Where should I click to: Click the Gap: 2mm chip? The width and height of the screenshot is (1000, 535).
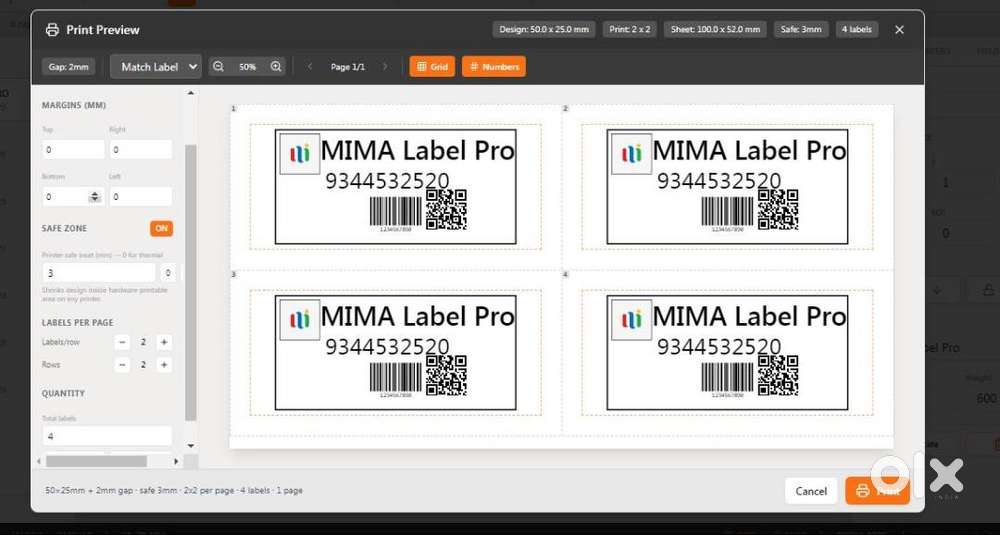point(68,66)
